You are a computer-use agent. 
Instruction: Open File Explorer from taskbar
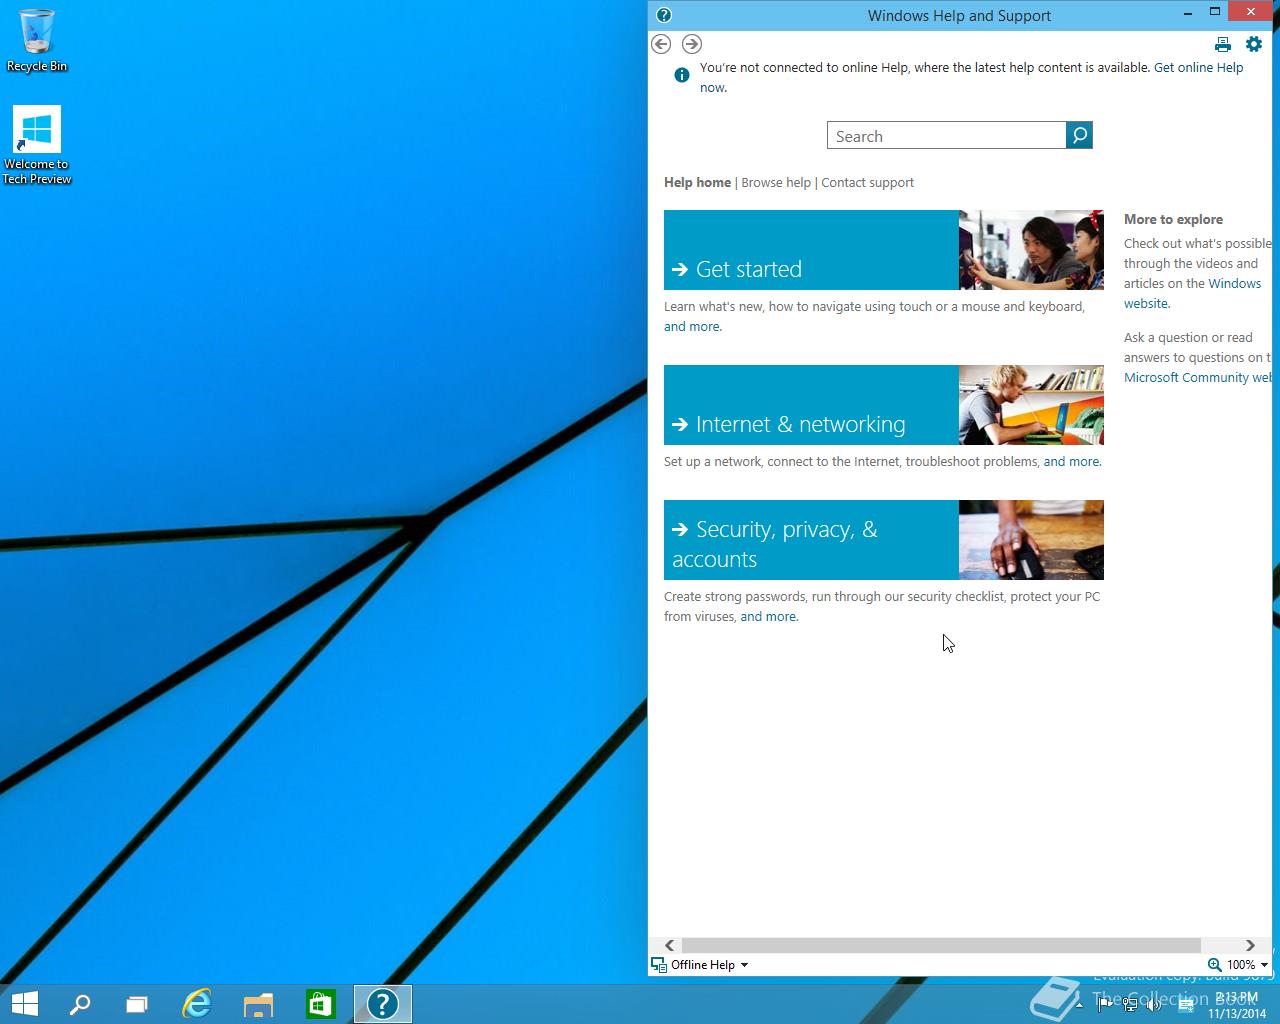(x=258, y=1004)
